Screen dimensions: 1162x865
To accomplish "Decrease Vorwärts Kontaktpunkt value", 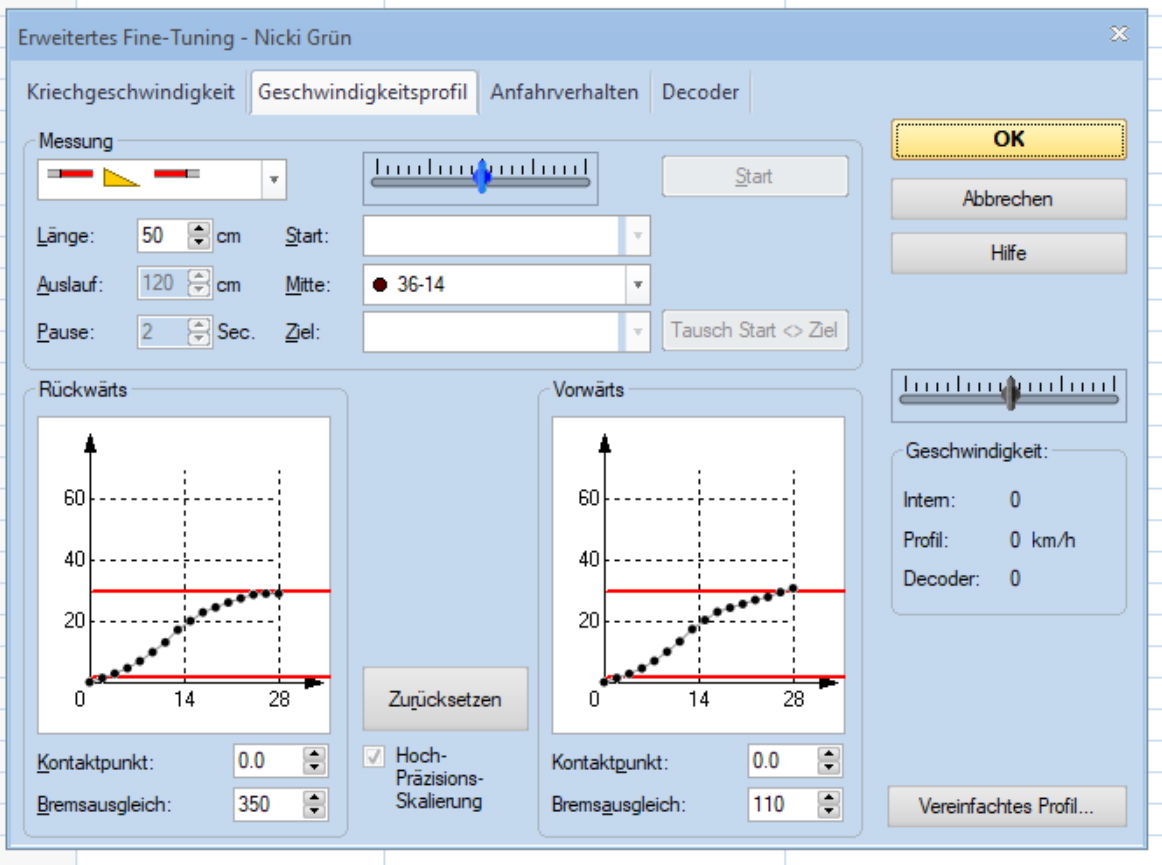I will tap(829, 768).
